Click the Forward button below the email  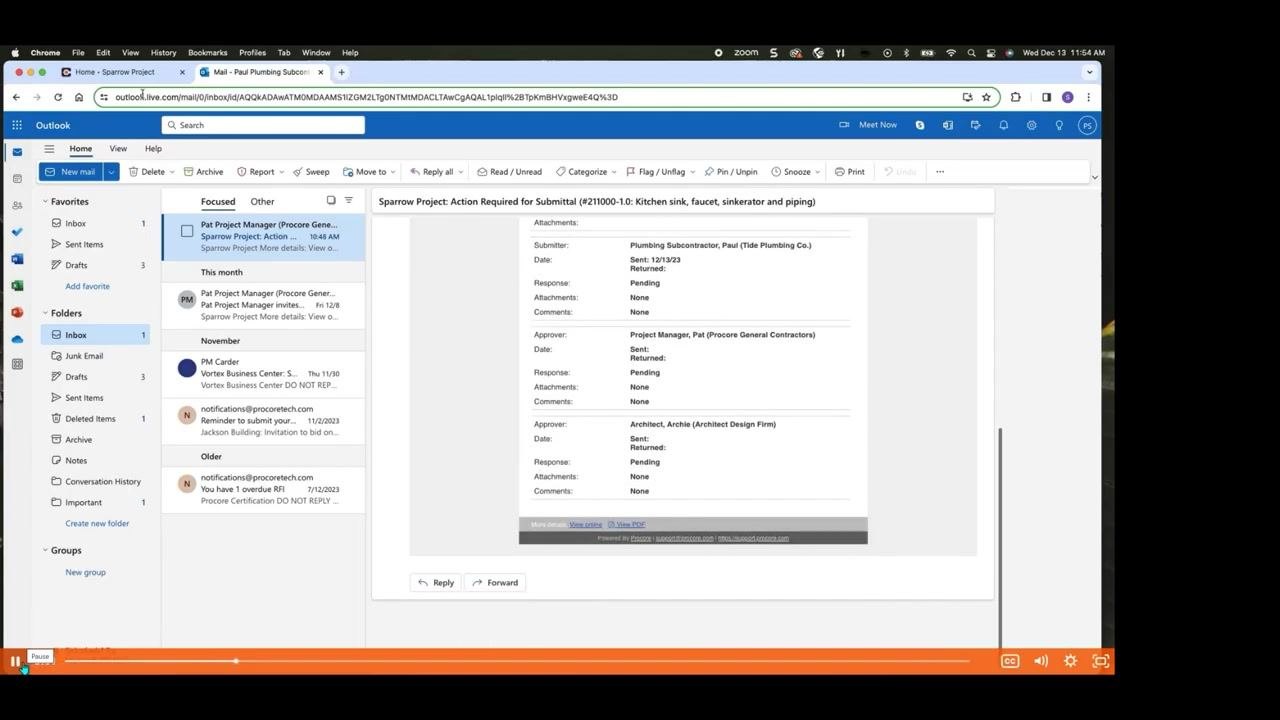point(495,583)
